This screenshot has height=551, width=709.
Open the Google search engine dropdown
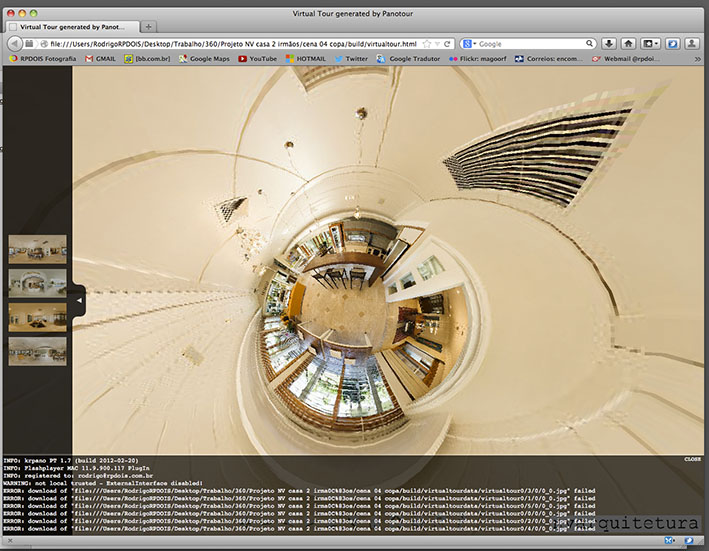click(471, 44)
